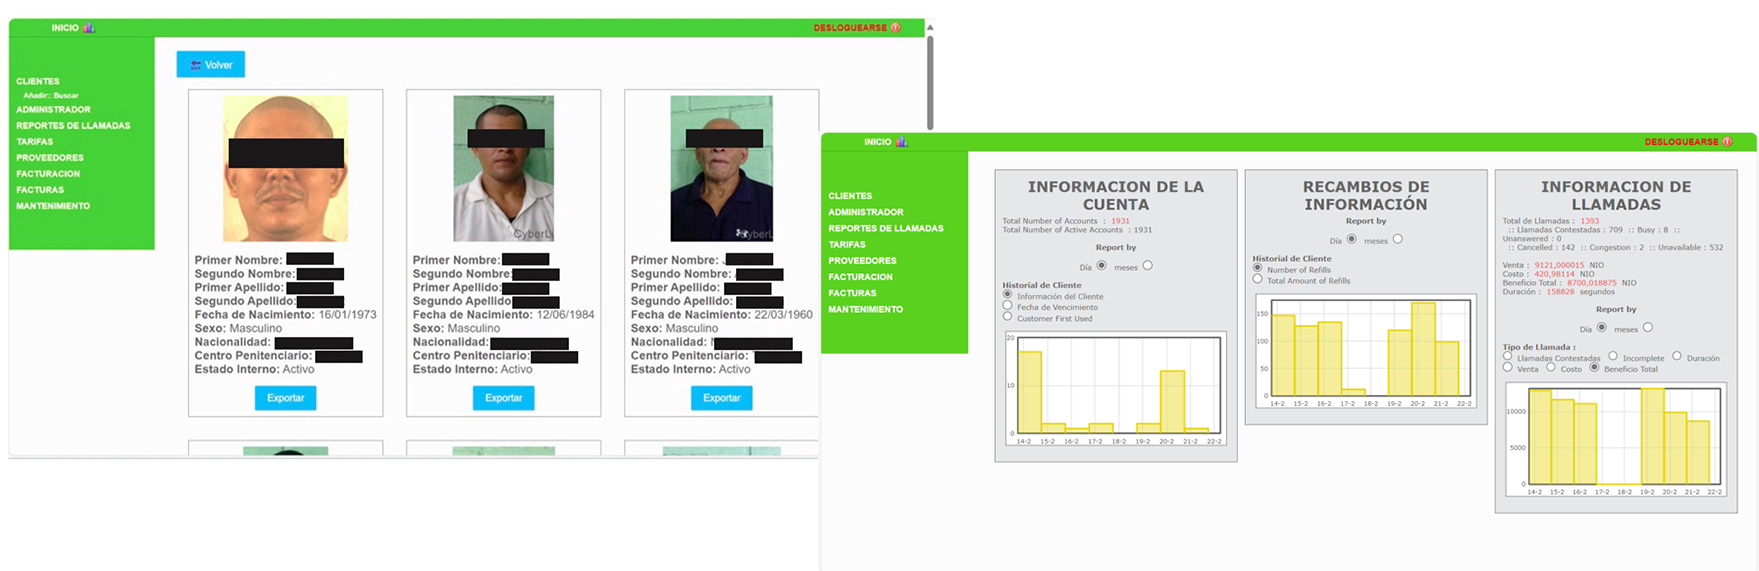Choose the Fecha de Vencimiento radio option

click(x=1008, y=306)
